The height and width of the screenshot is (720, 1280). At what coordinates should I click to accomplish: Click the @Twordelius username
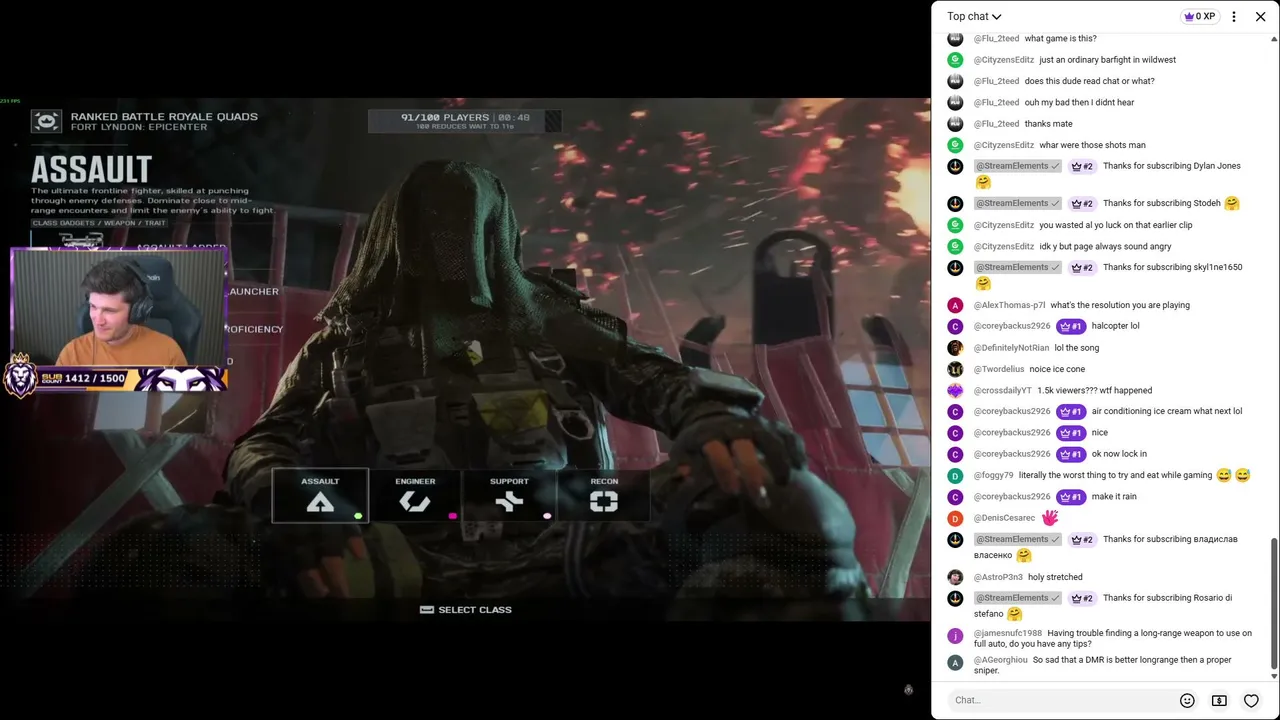(x=999, y=369)
